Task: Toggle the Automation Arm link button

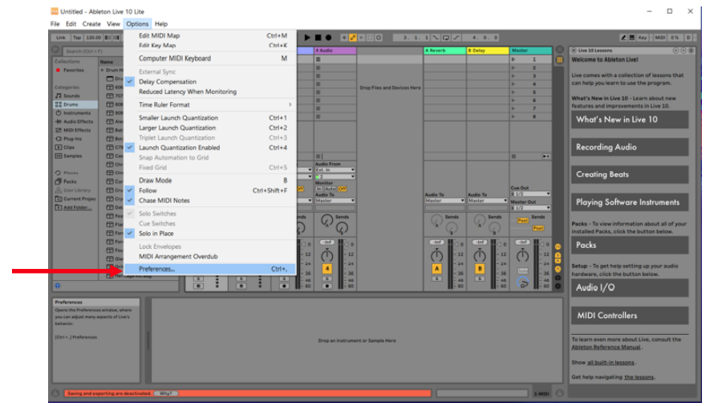Action: tap(353, 38)
